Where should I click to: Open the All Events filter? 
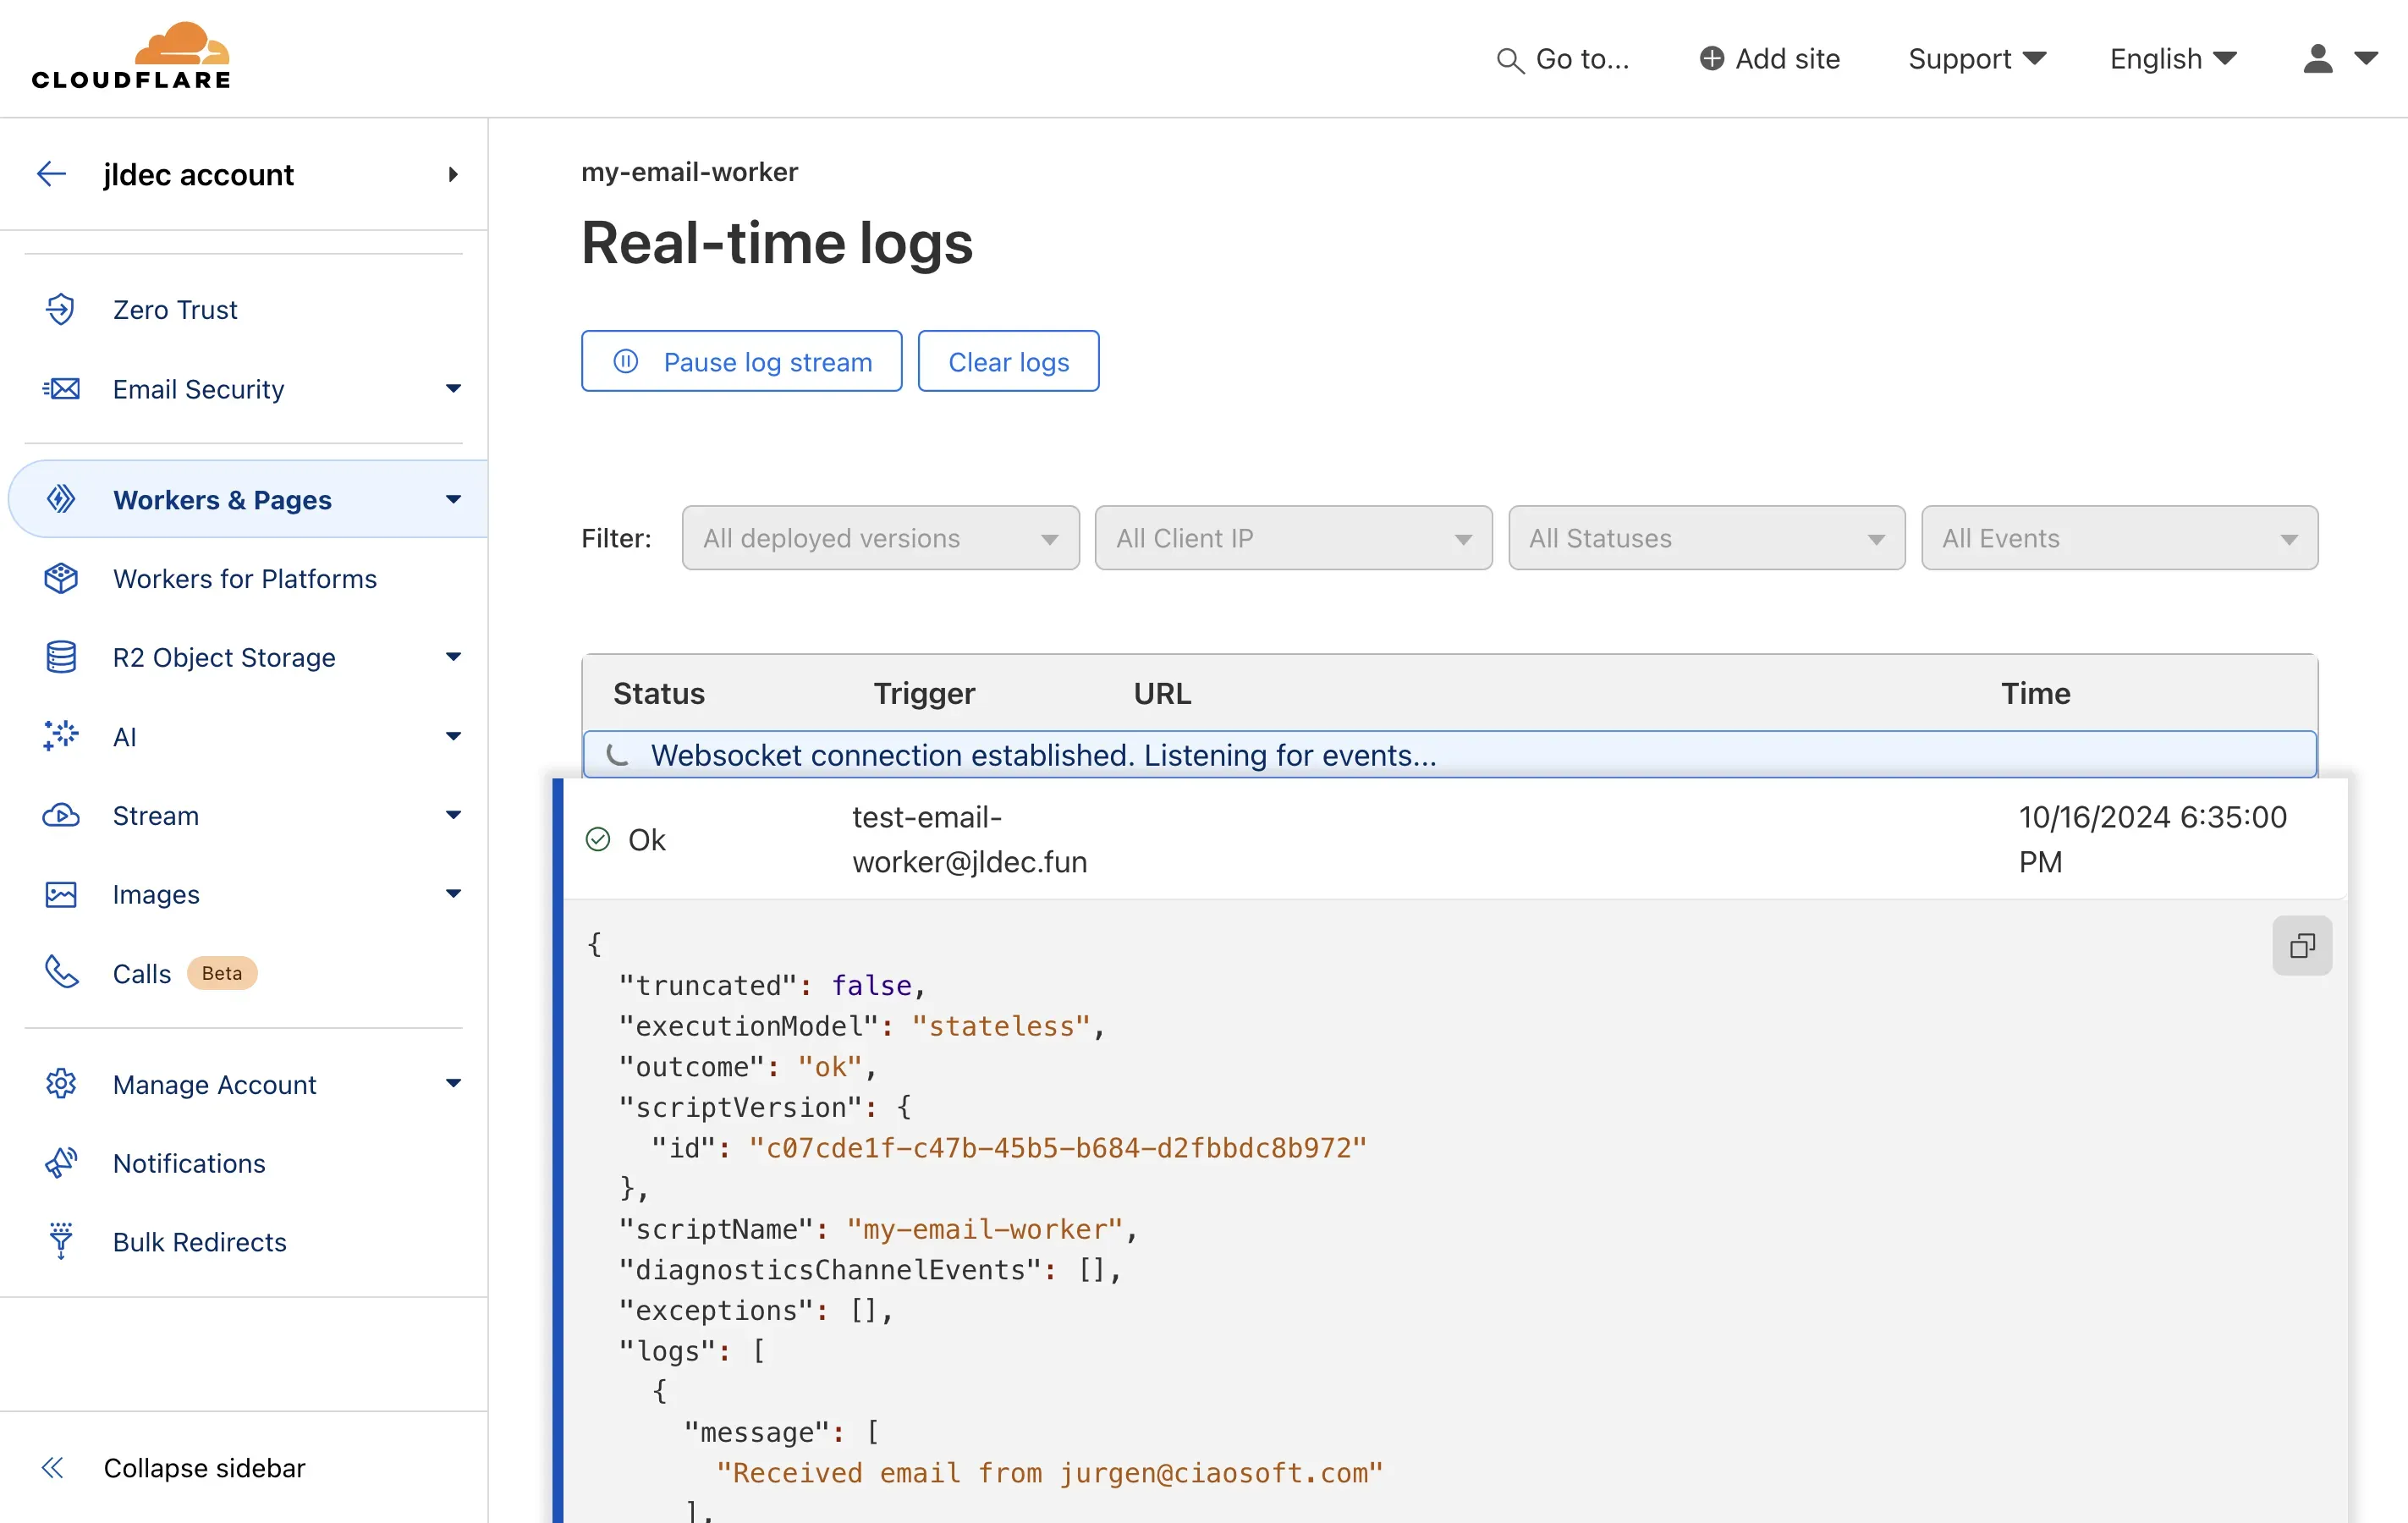[x=2119, y=538]
